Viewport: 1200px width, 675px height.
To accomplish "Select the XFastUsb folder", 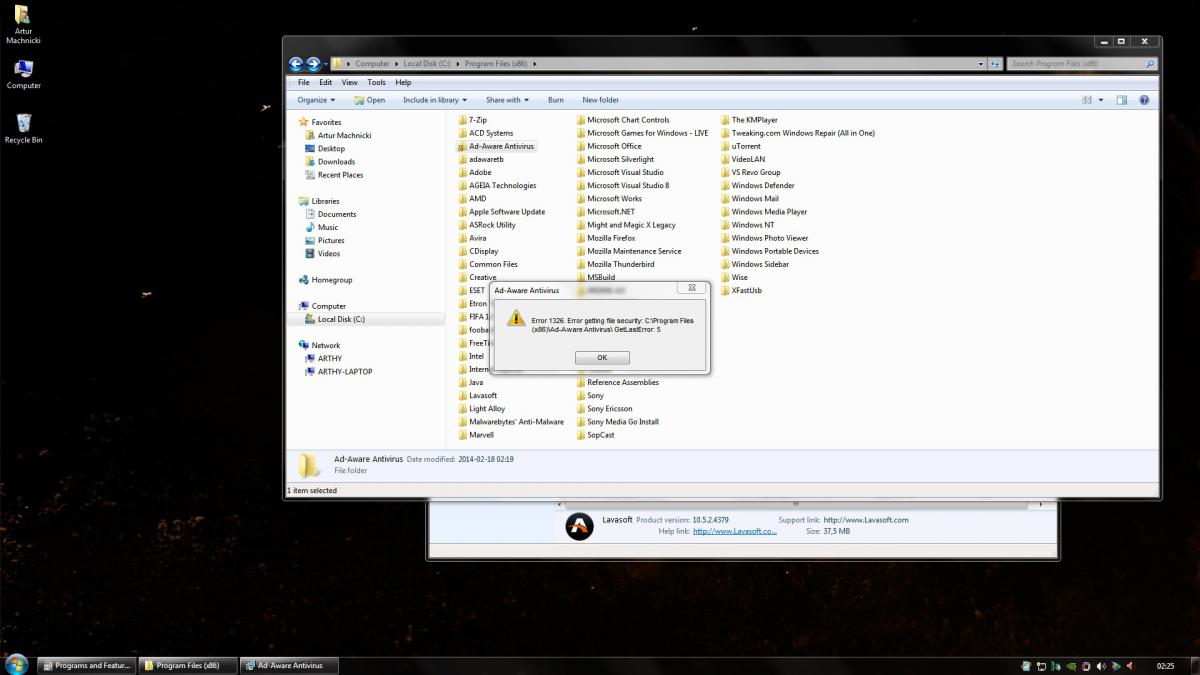I will (x=740, y=290).
